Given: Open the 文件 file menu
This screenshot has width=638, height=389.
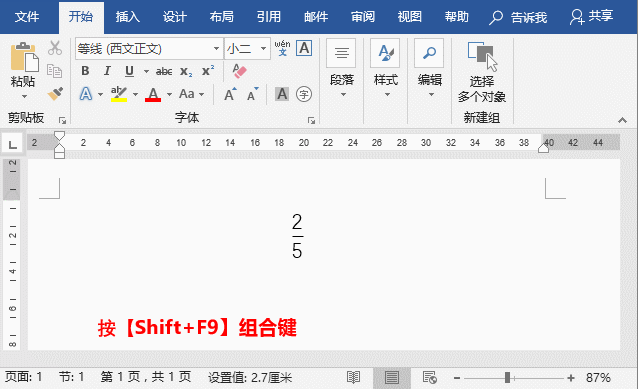Looking at the screenshot, I should tap(27, 17).
